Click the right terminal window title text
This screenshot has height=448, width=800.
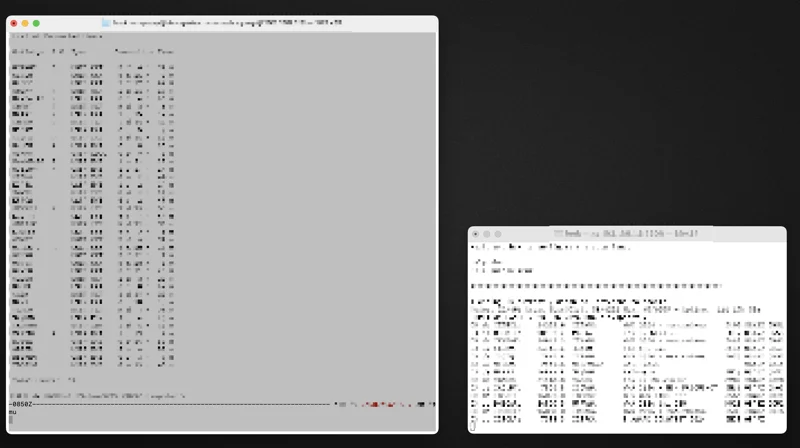[x=631, y=234]
